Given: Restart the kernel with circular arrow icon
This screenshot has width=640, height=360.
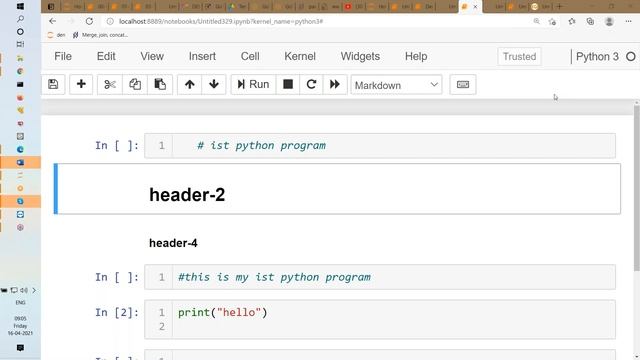Looking at the screenshot, I should click(x=311, y=84).
